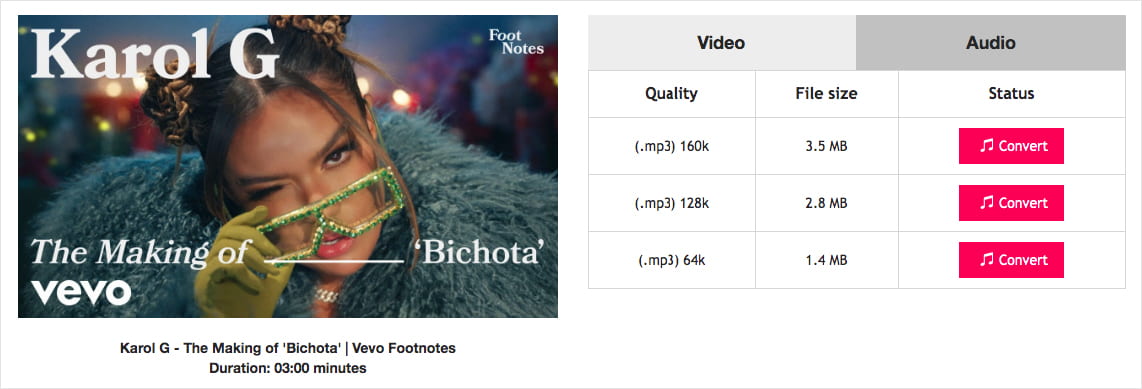
Task: Click the Karol G video thumbnail
Action: (288, 166)
